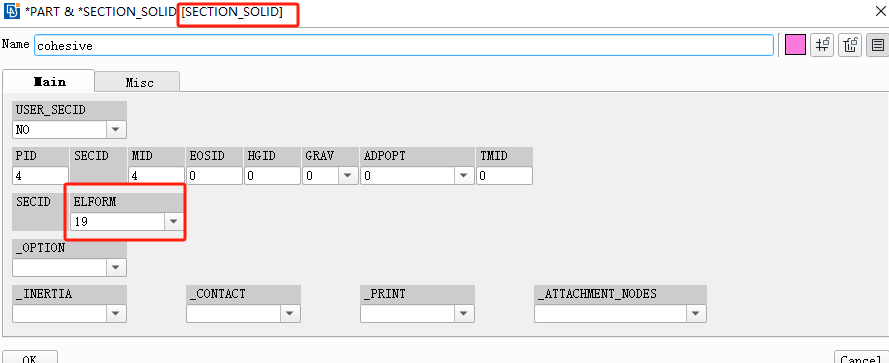
Task: Click the OK button
Action: (x=29, y=357)
